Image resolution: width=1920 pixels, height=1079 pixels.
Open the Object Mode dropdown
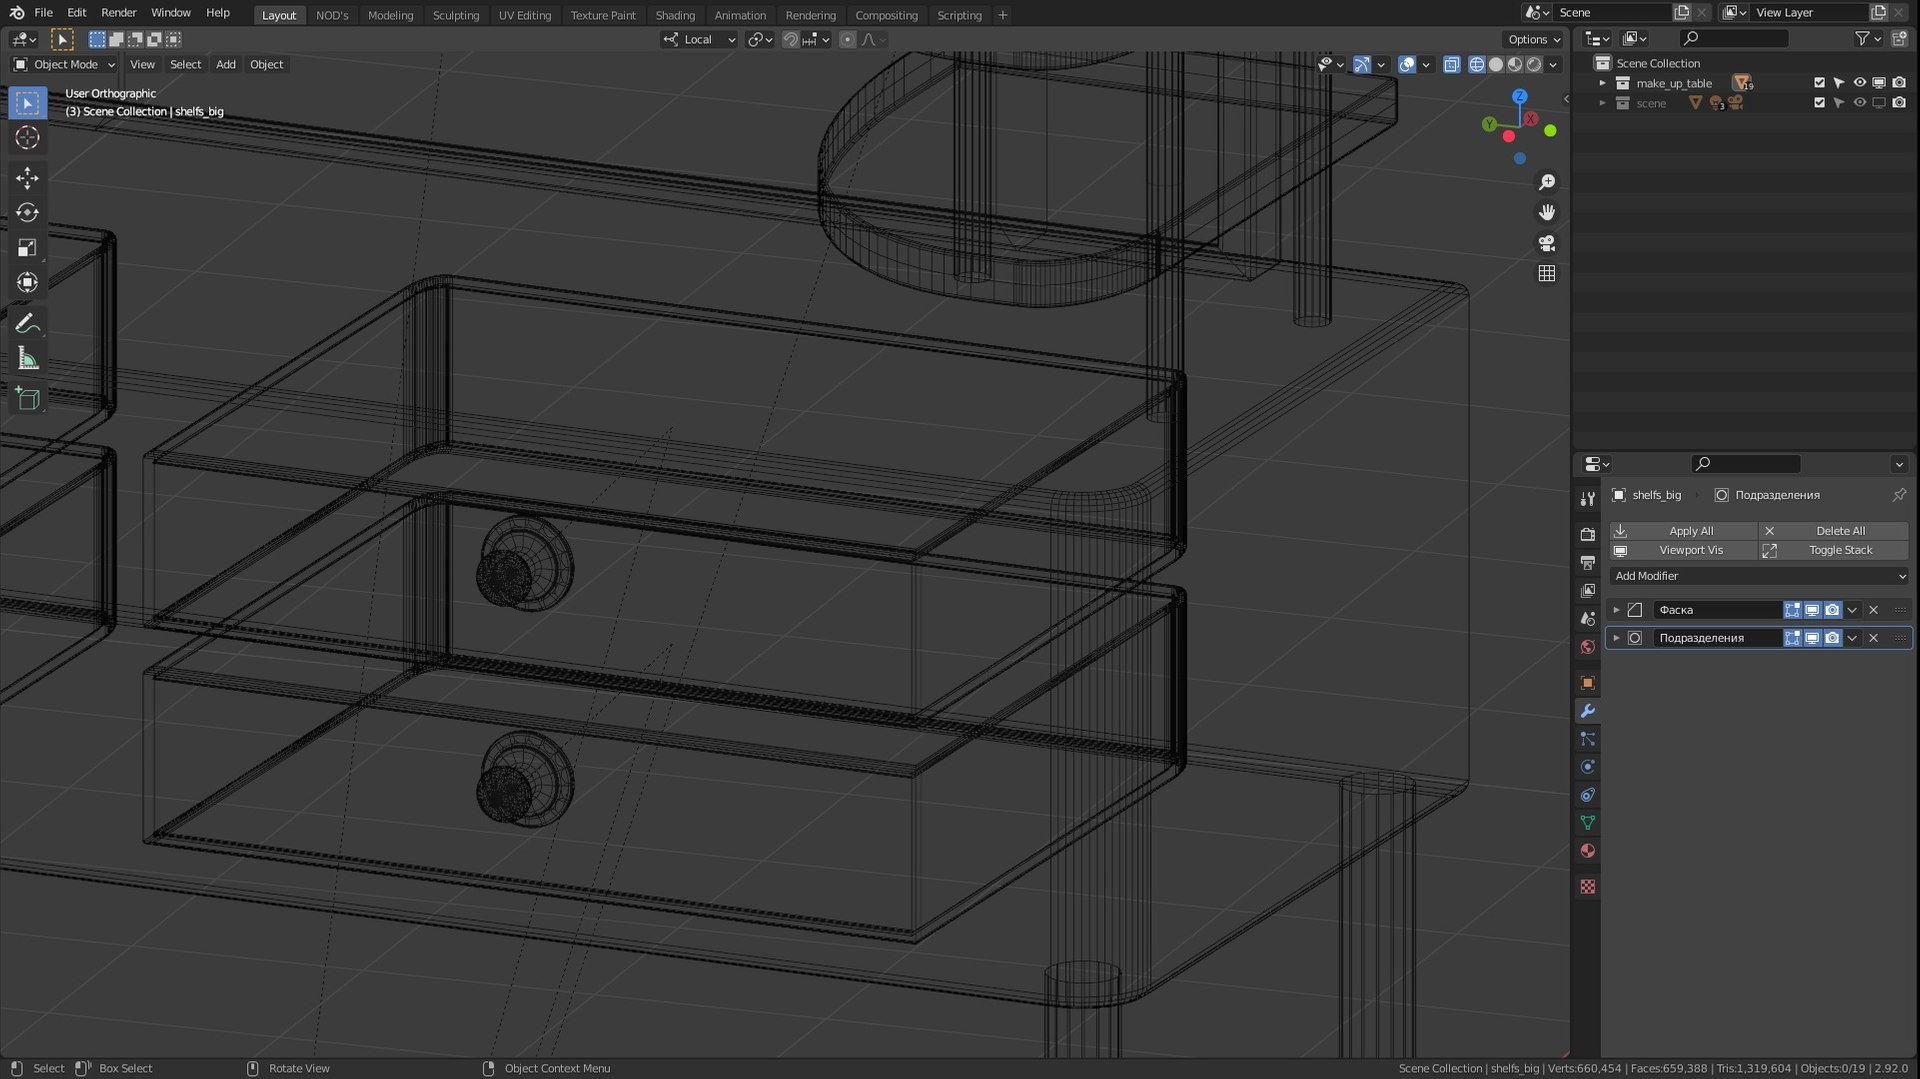pyautogui.click(x=64, y=65)
